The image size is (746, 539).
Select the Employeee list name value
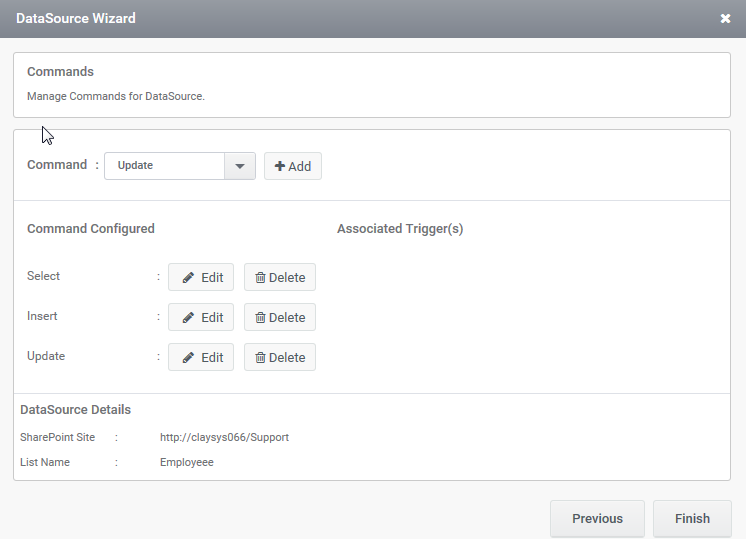186,462
